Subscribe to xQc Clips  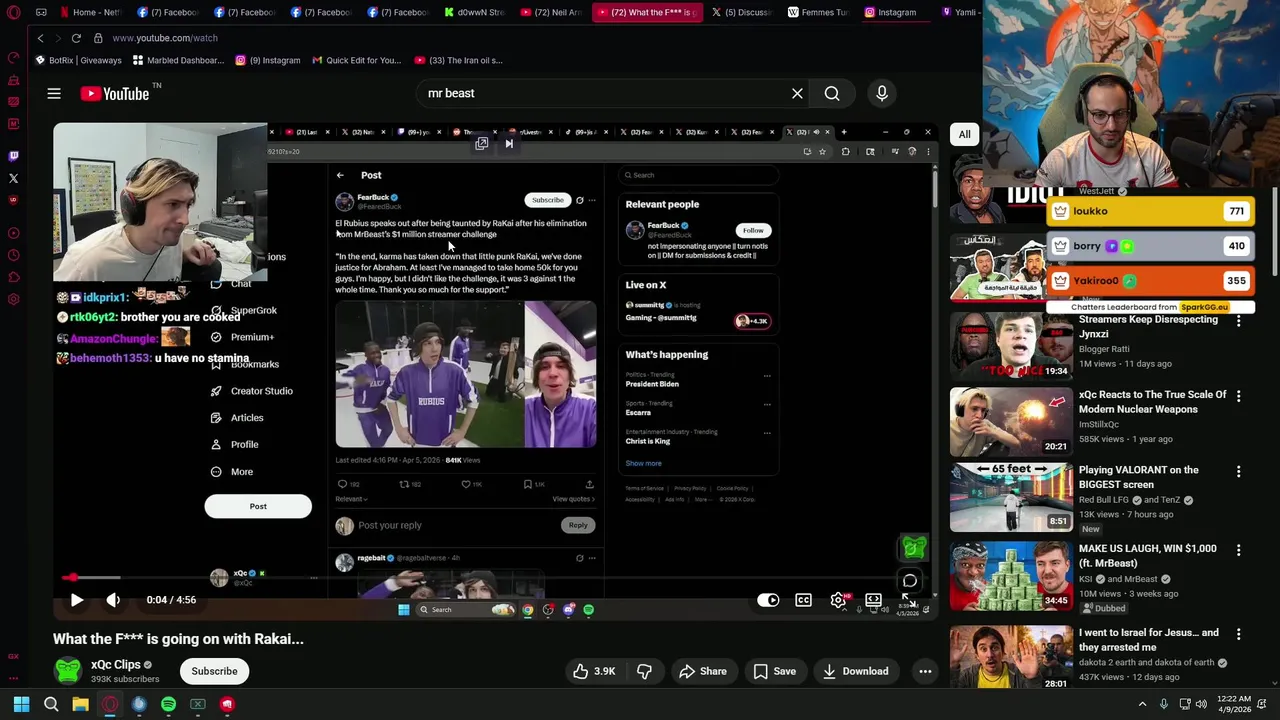(214, 671)
